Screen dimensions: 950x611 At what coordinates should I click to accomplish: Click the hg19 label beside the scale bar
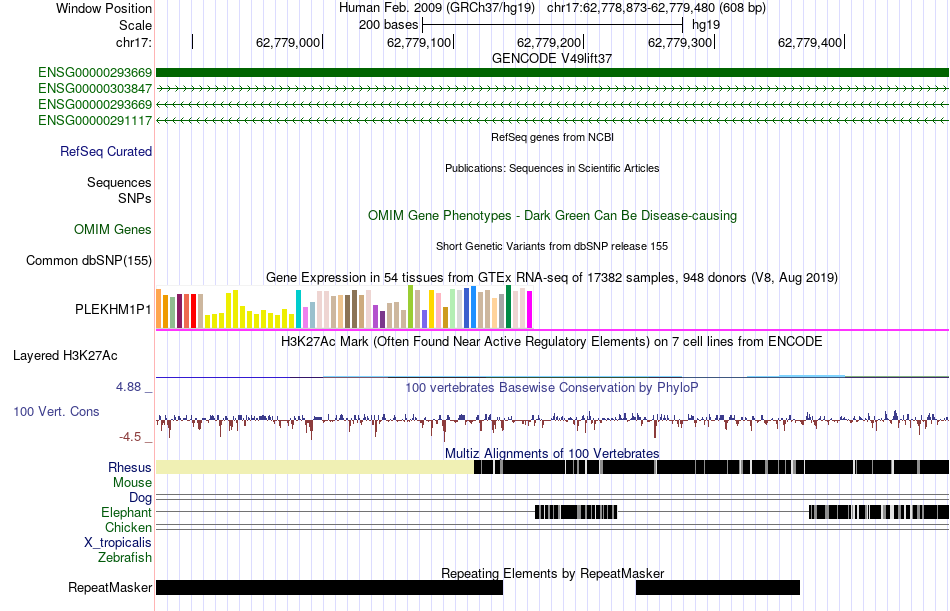coord(706,25)
